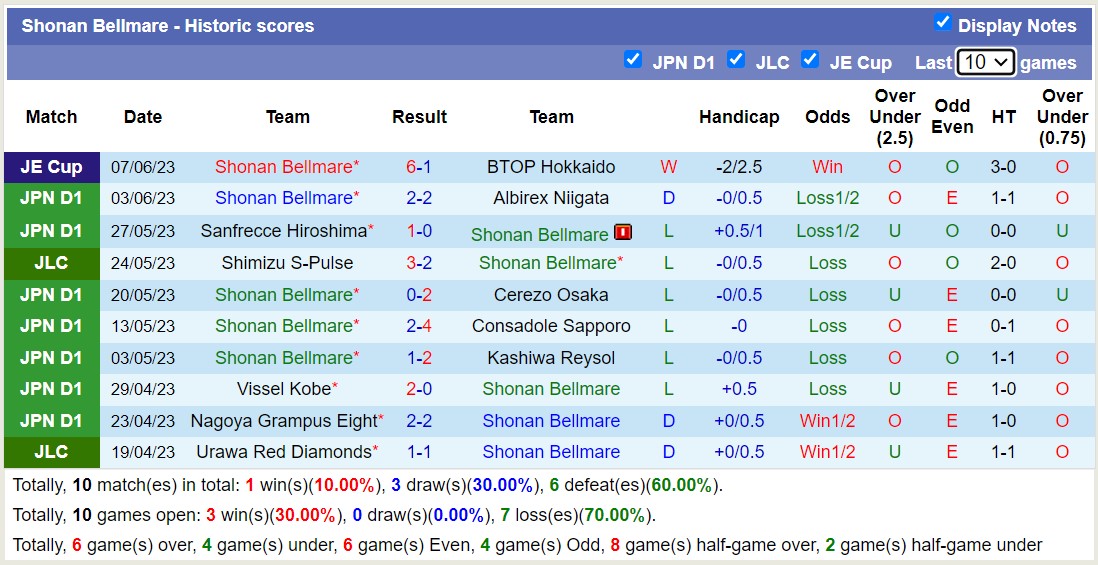
Task: Click the red card icon beside Shonan Bellmare
Action: 623,233
